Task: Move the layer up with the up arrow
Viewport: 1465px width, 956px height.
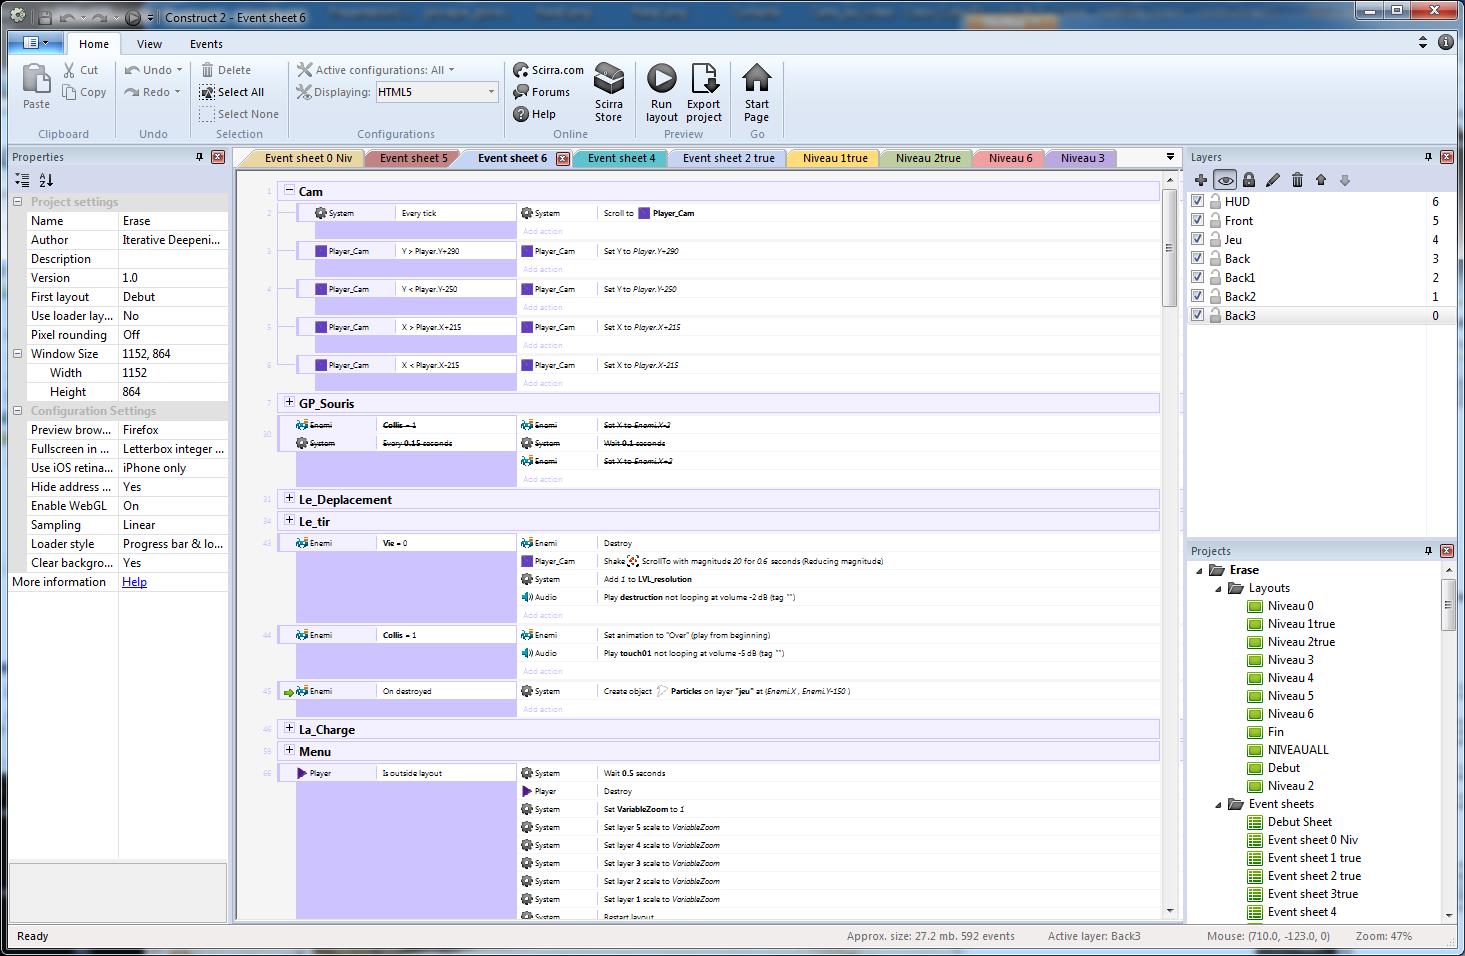Action: pos(1321,180)
